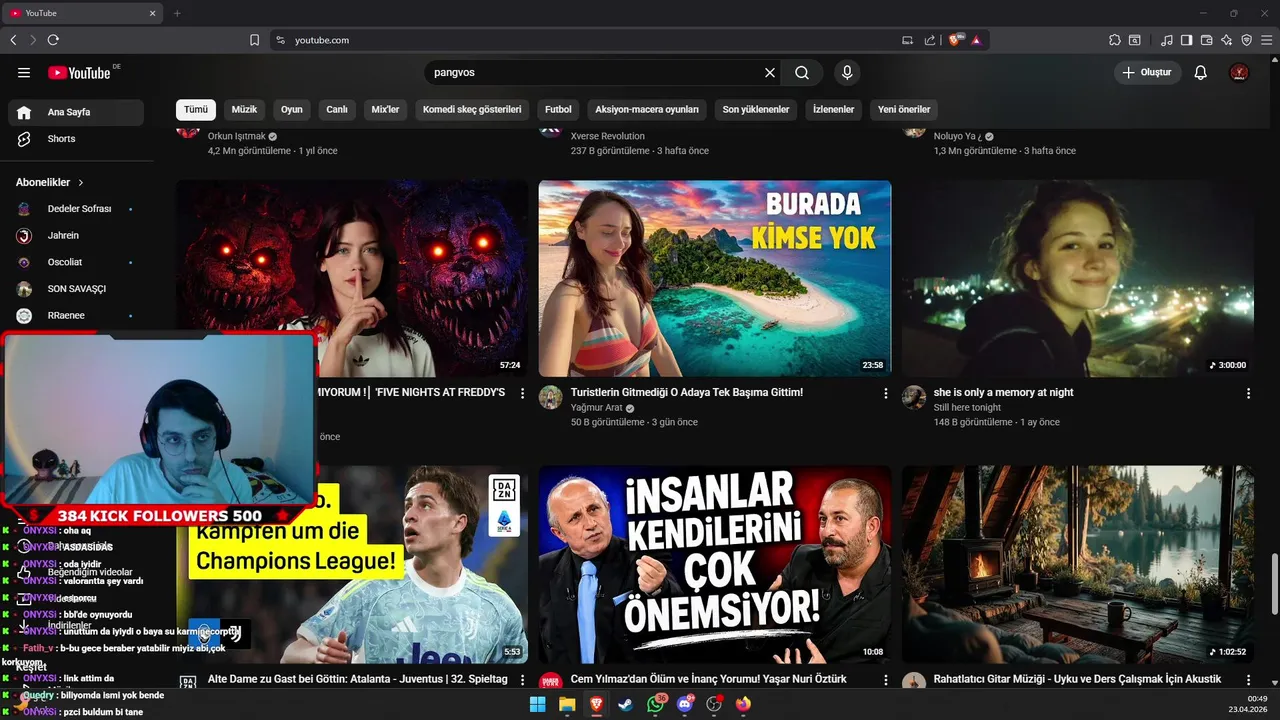Bookmark this page icon
Image resolution: width=1280 pixels, height=720 pixels.
click(254, 40)
